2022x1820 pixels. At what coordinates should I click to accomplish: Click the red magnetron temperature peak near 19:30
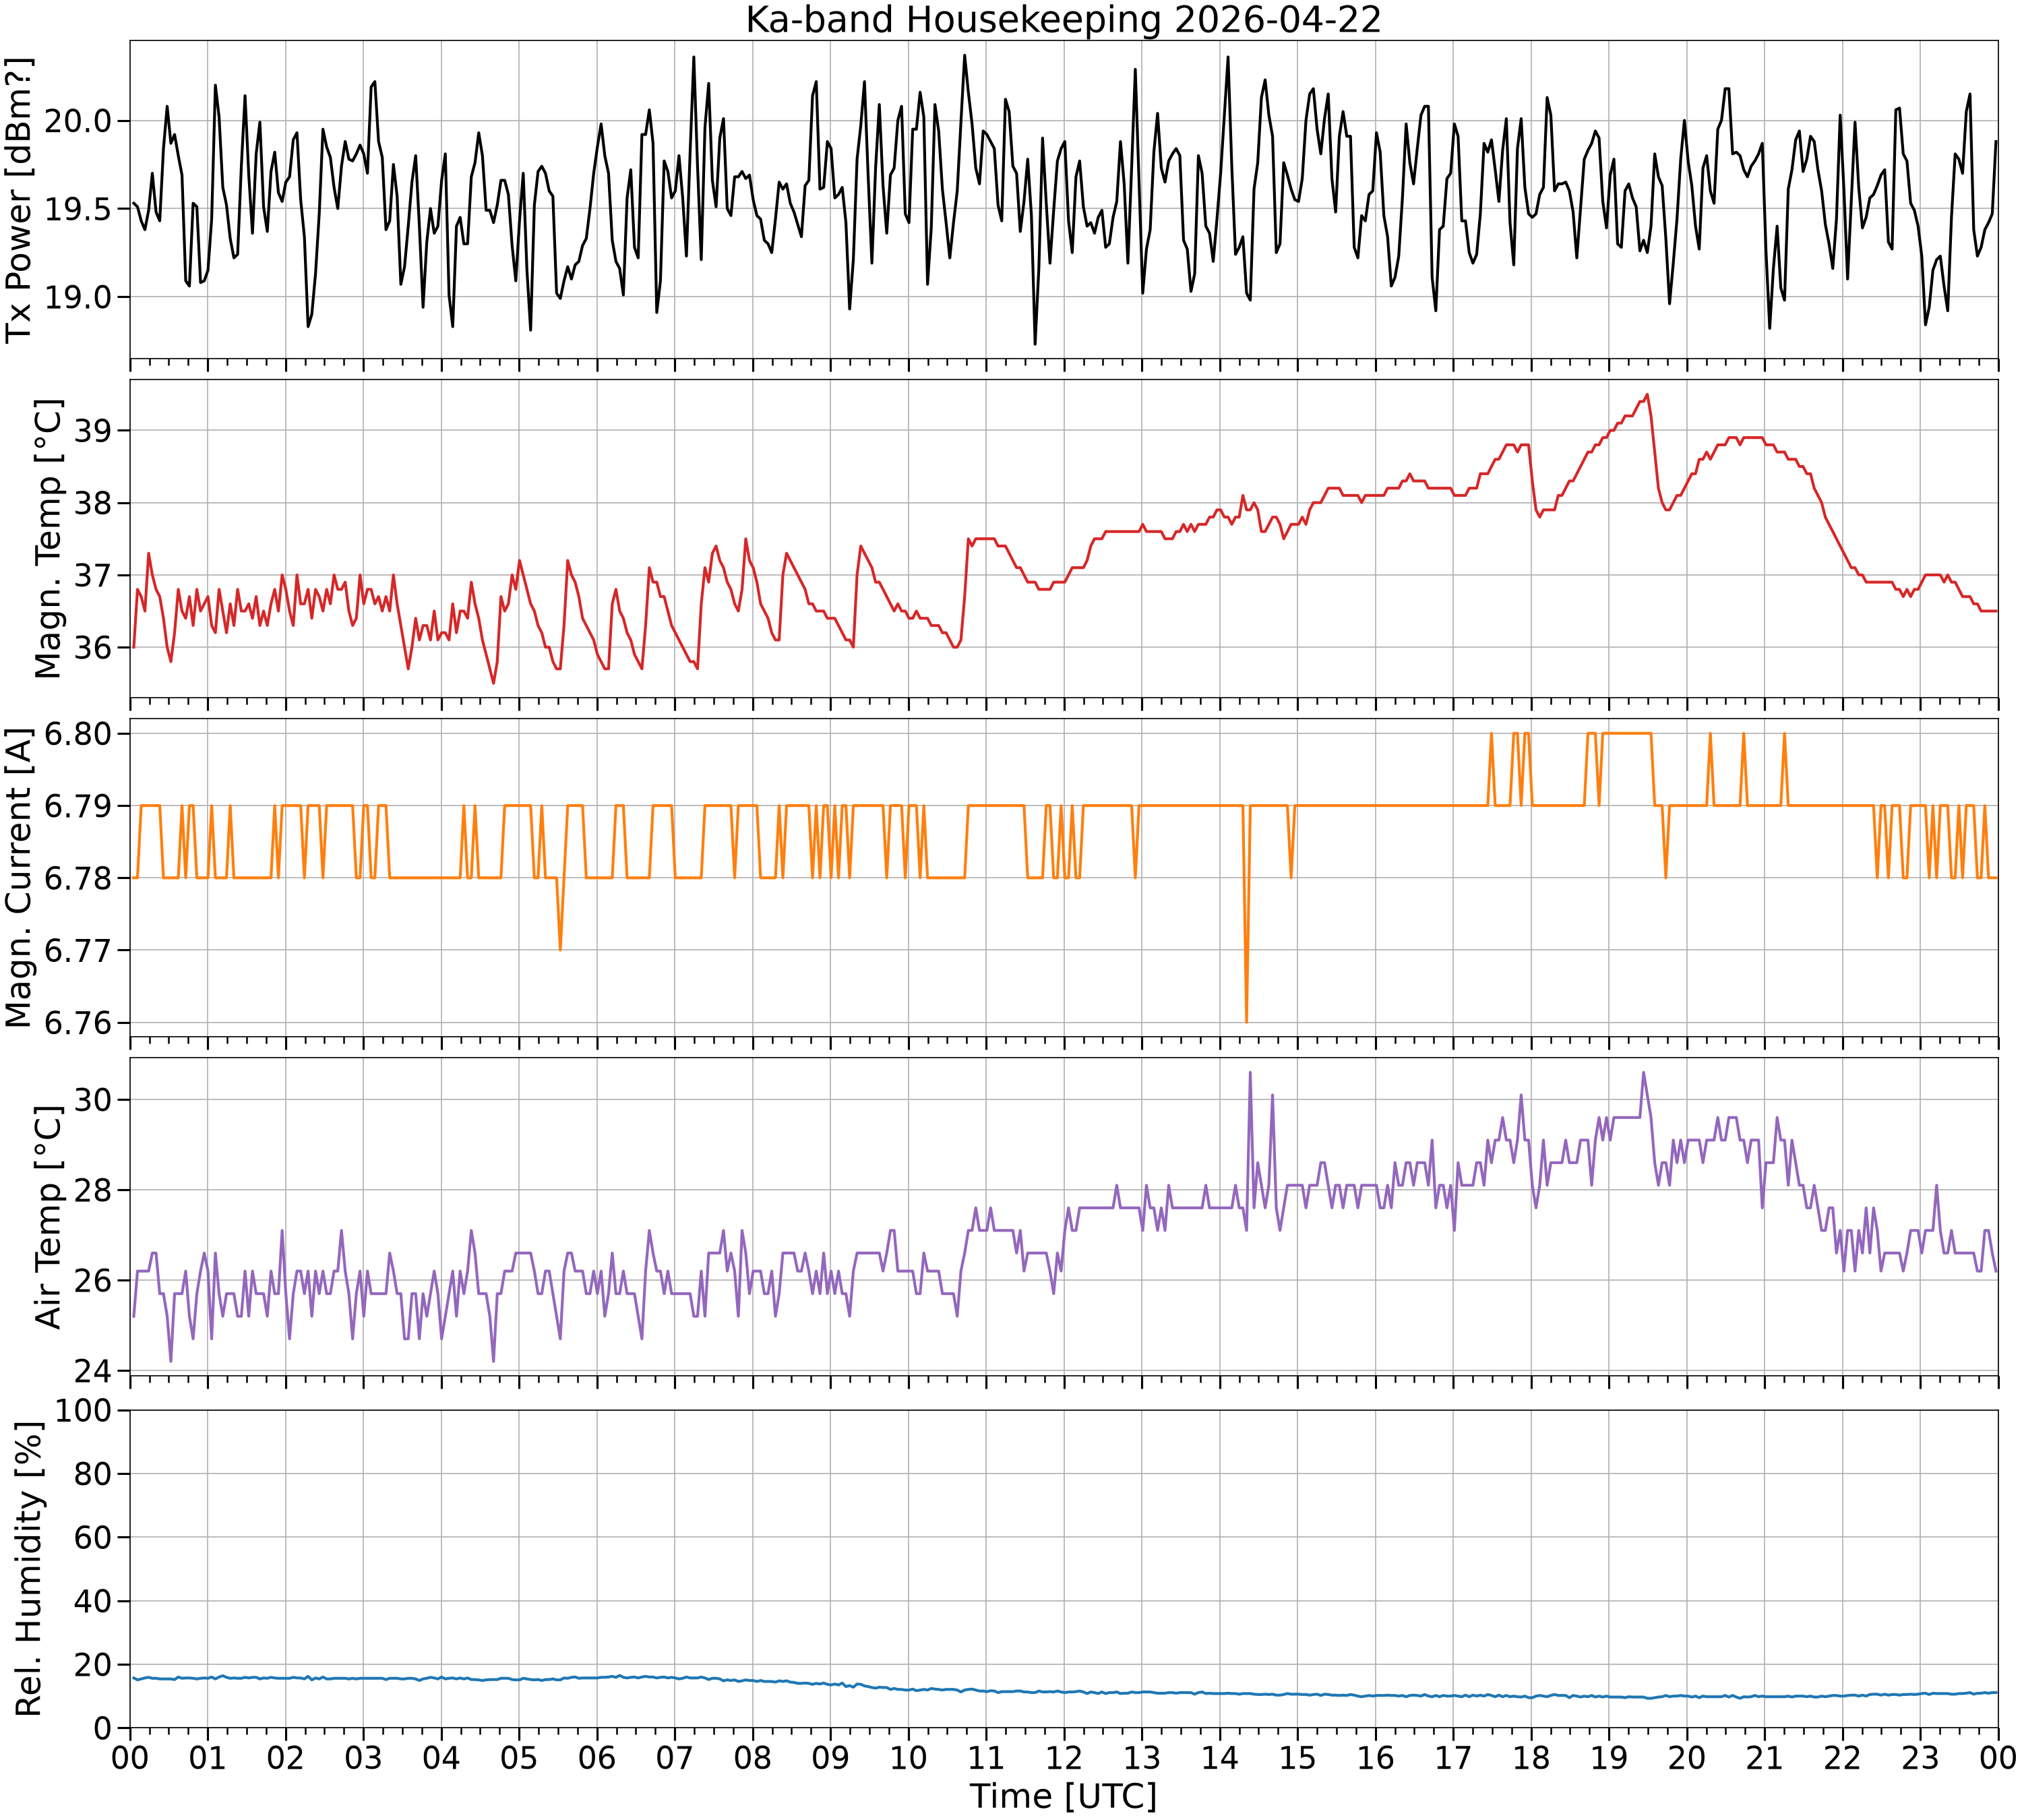(1647, 395)
